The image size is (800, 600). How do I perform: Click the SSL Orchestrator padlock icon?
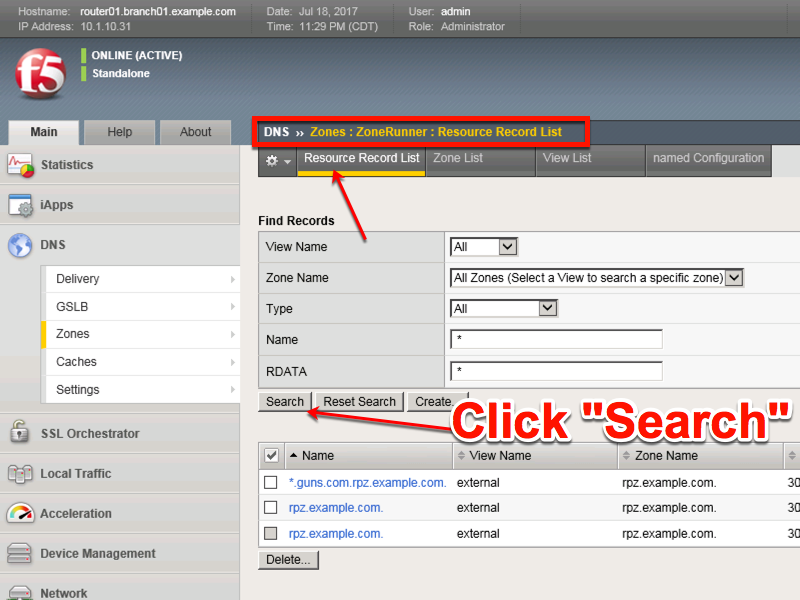click(x=19, y=432)
